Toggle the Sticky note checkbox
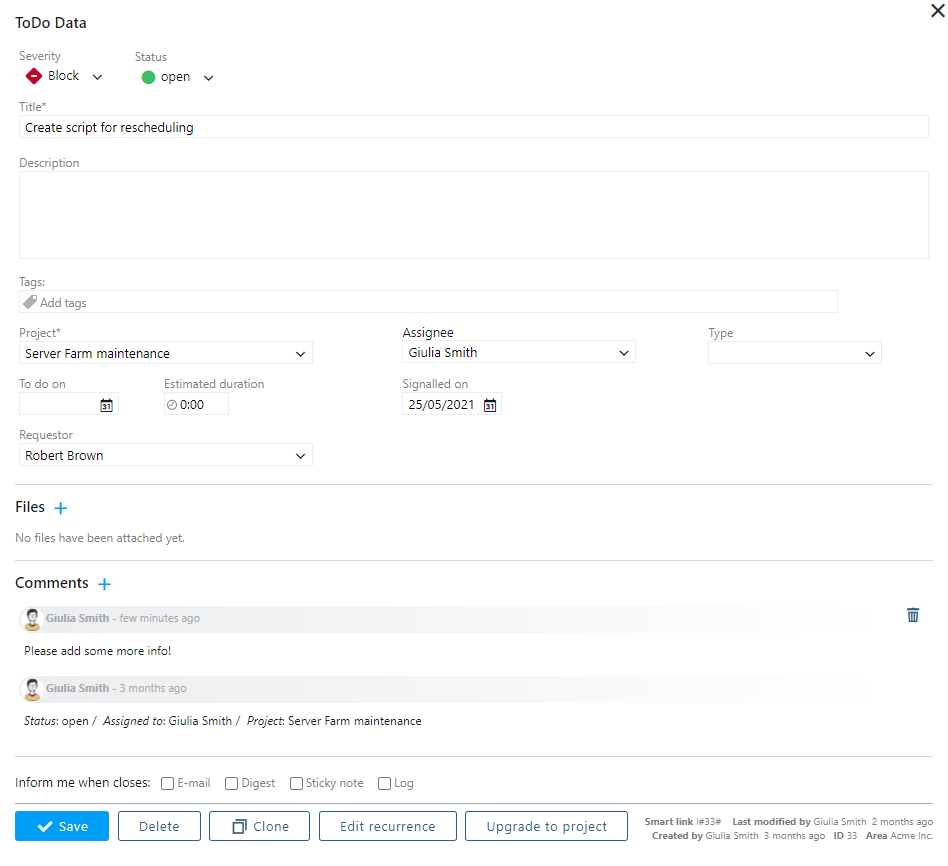Image resolution: width=948 pixels, height=866 pixels. pyautogui.click(x=297, y=784)
